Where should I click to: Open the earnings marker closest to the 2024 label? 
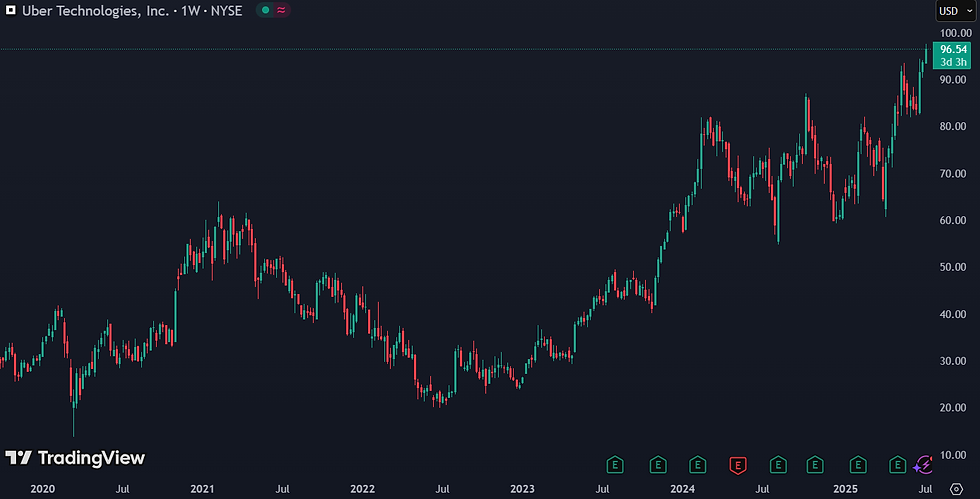(698, 465)
